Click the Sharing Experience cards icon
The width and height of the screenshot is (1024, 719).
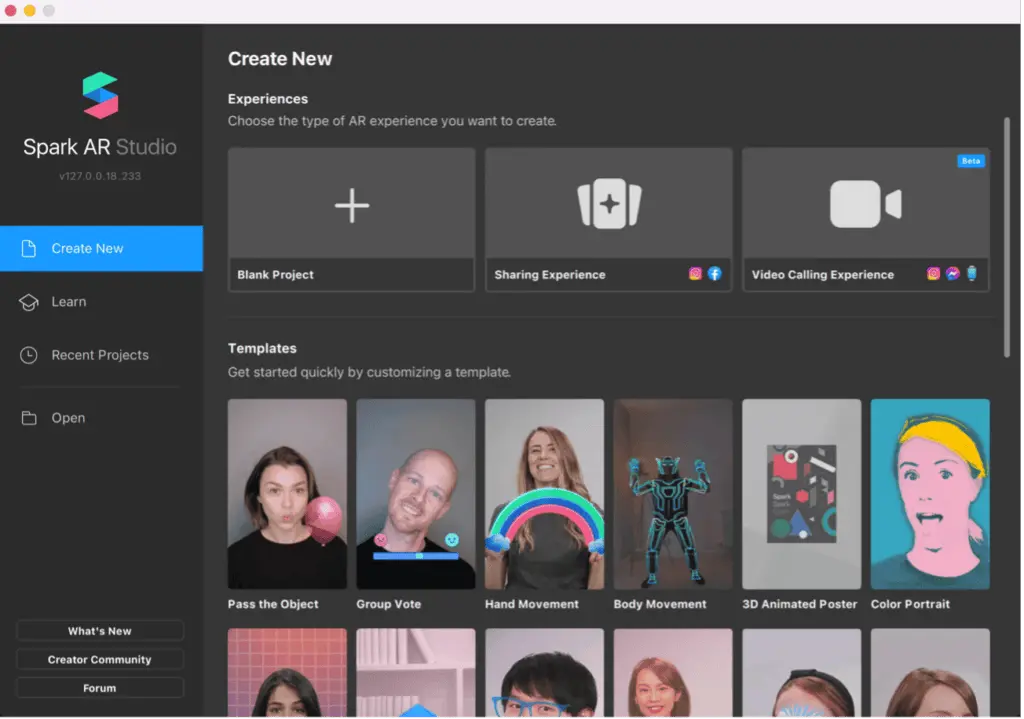(x=608, y=203)
